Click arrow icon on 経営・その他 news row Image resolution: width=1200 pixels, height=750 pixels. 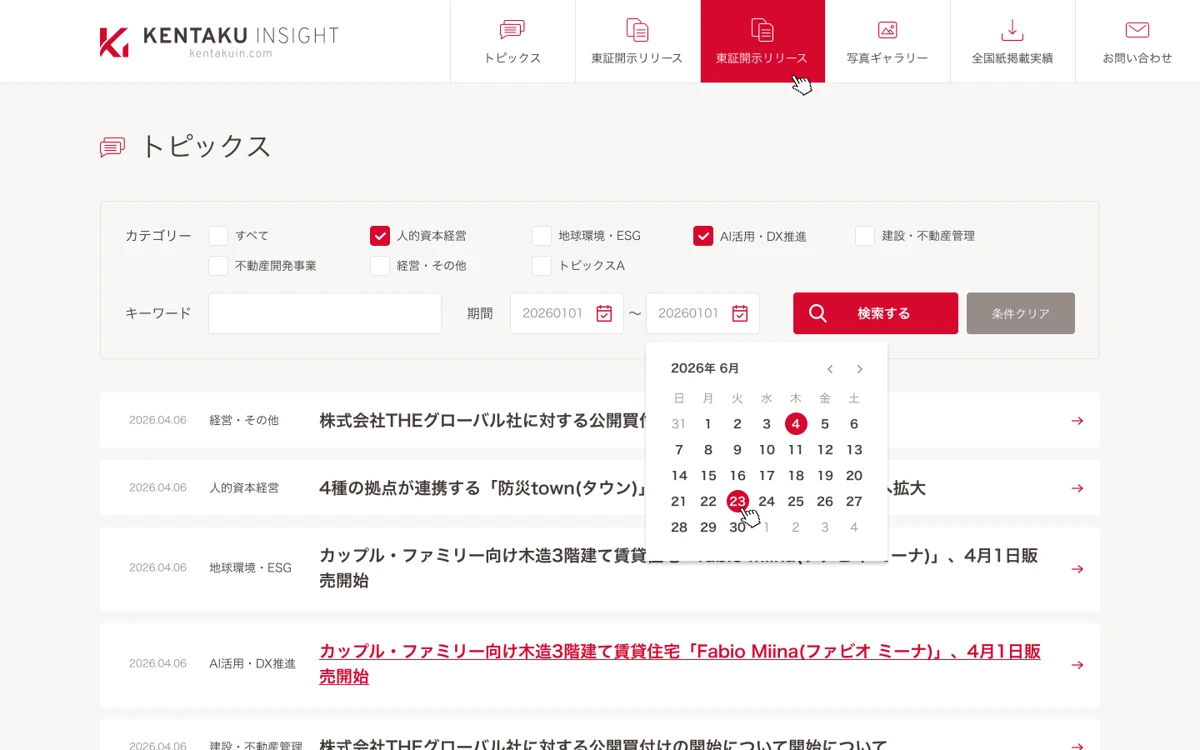coord(1077,420)
